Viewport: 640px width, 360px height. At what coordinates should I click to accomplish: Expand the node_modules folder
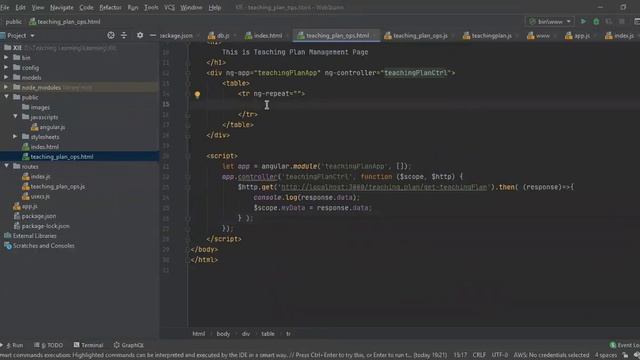coord(6,87)
